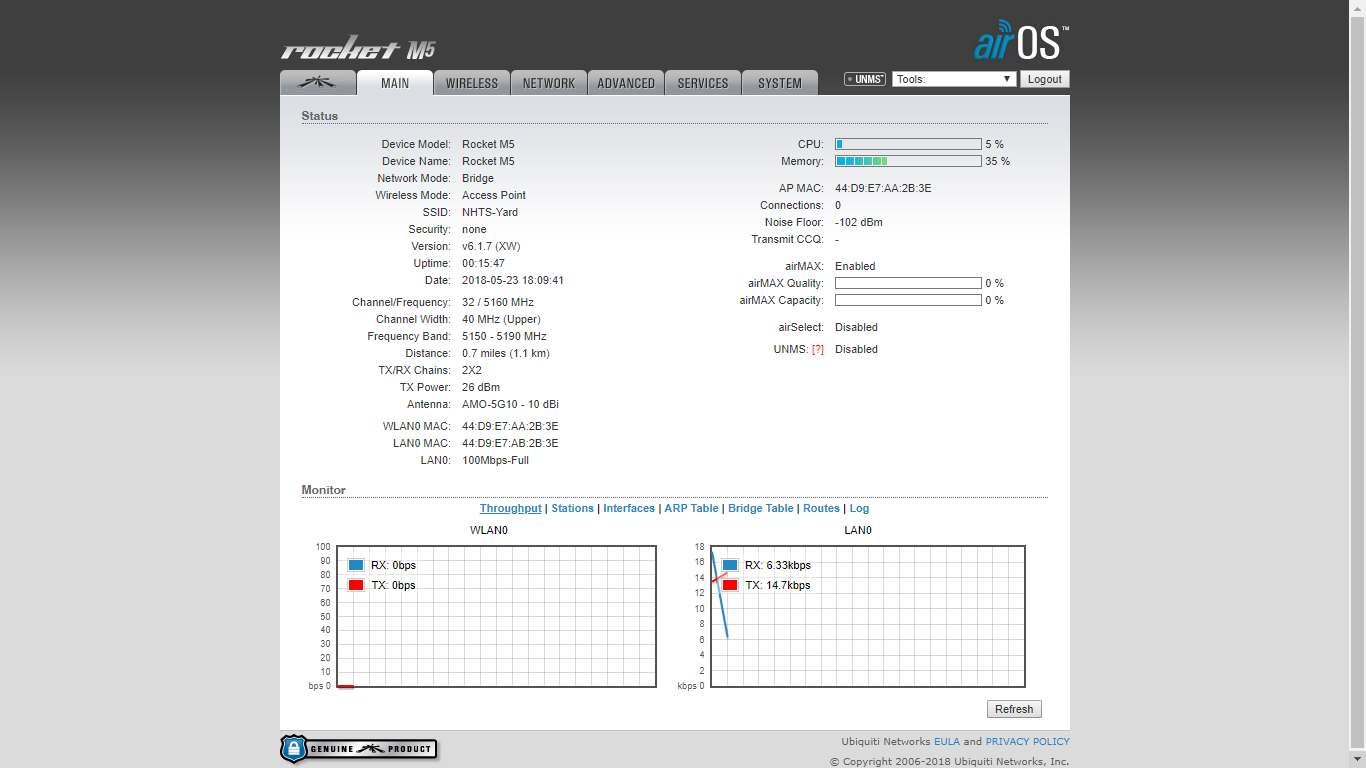Click the LAN0 throughput graph
The image size is (1366, 768).
(x=868, y=616)
